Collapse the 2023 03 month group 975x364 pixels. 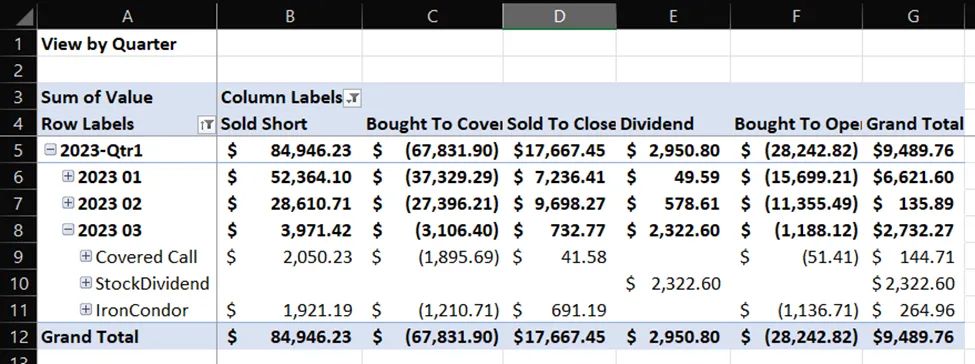68,230
